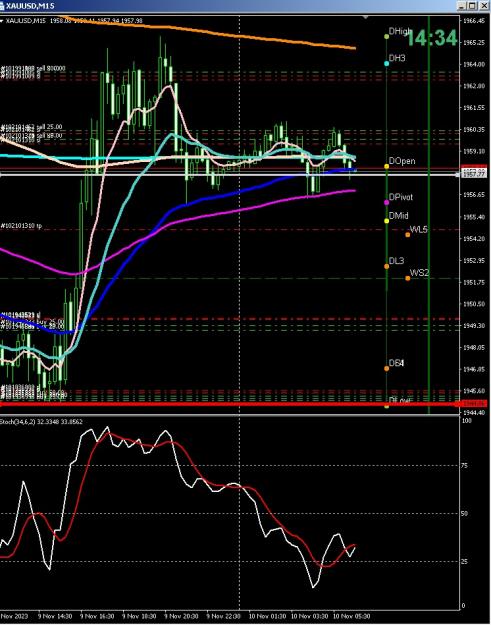Click price scale value 1964.00

pyautogui.click(x=474, y=64)
